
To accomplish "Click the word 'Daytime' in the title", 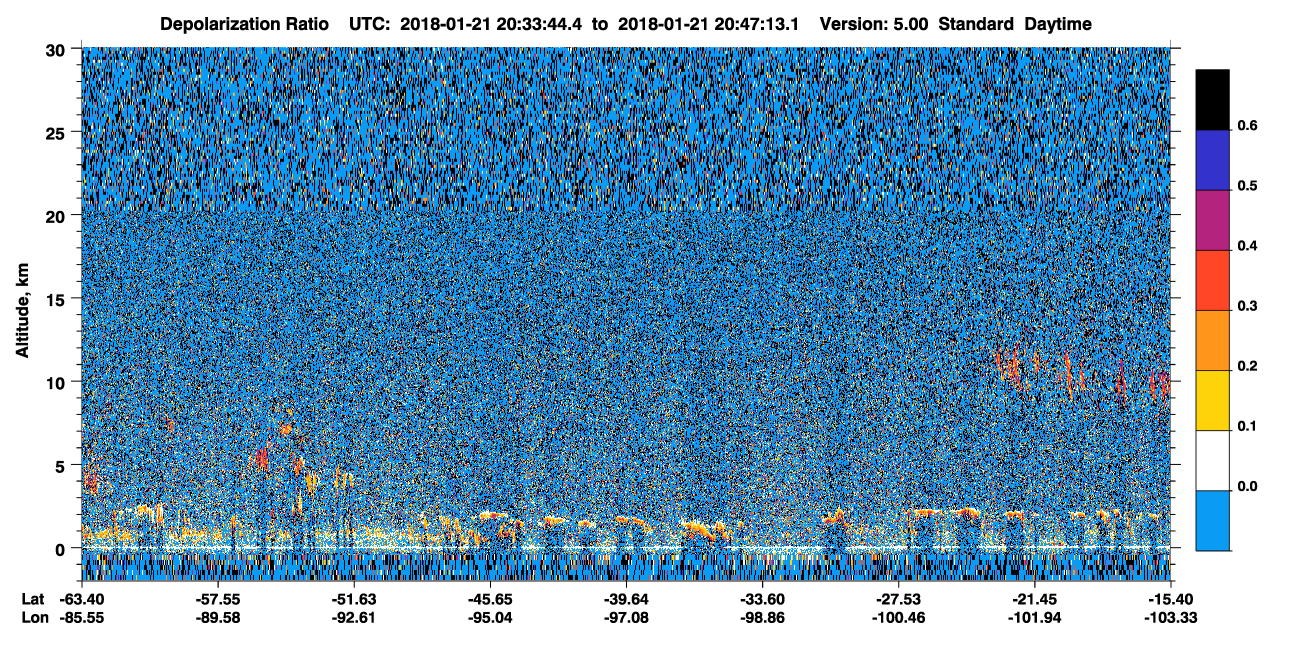I will click(1058, 23).
